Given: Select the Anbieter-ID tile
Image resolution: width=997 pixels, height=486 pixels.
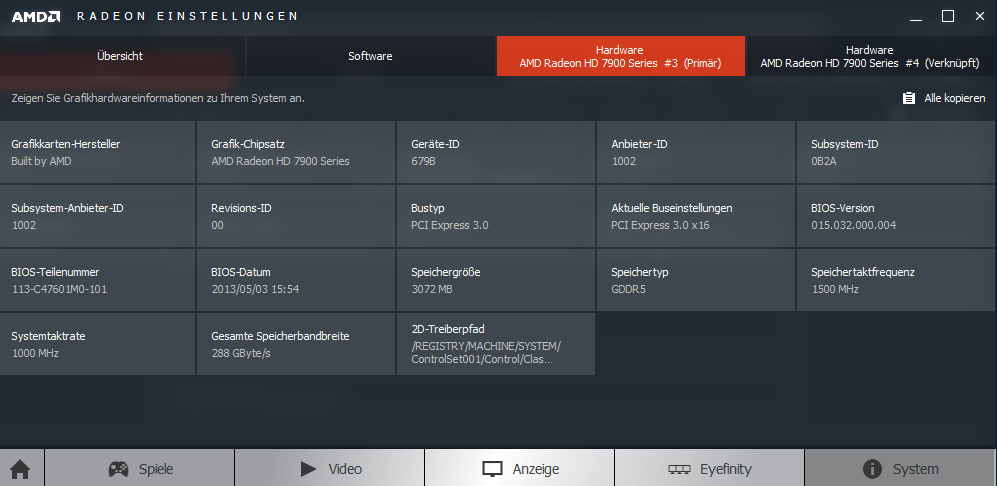Looking at the screenshot, I should tap(696, 152).
